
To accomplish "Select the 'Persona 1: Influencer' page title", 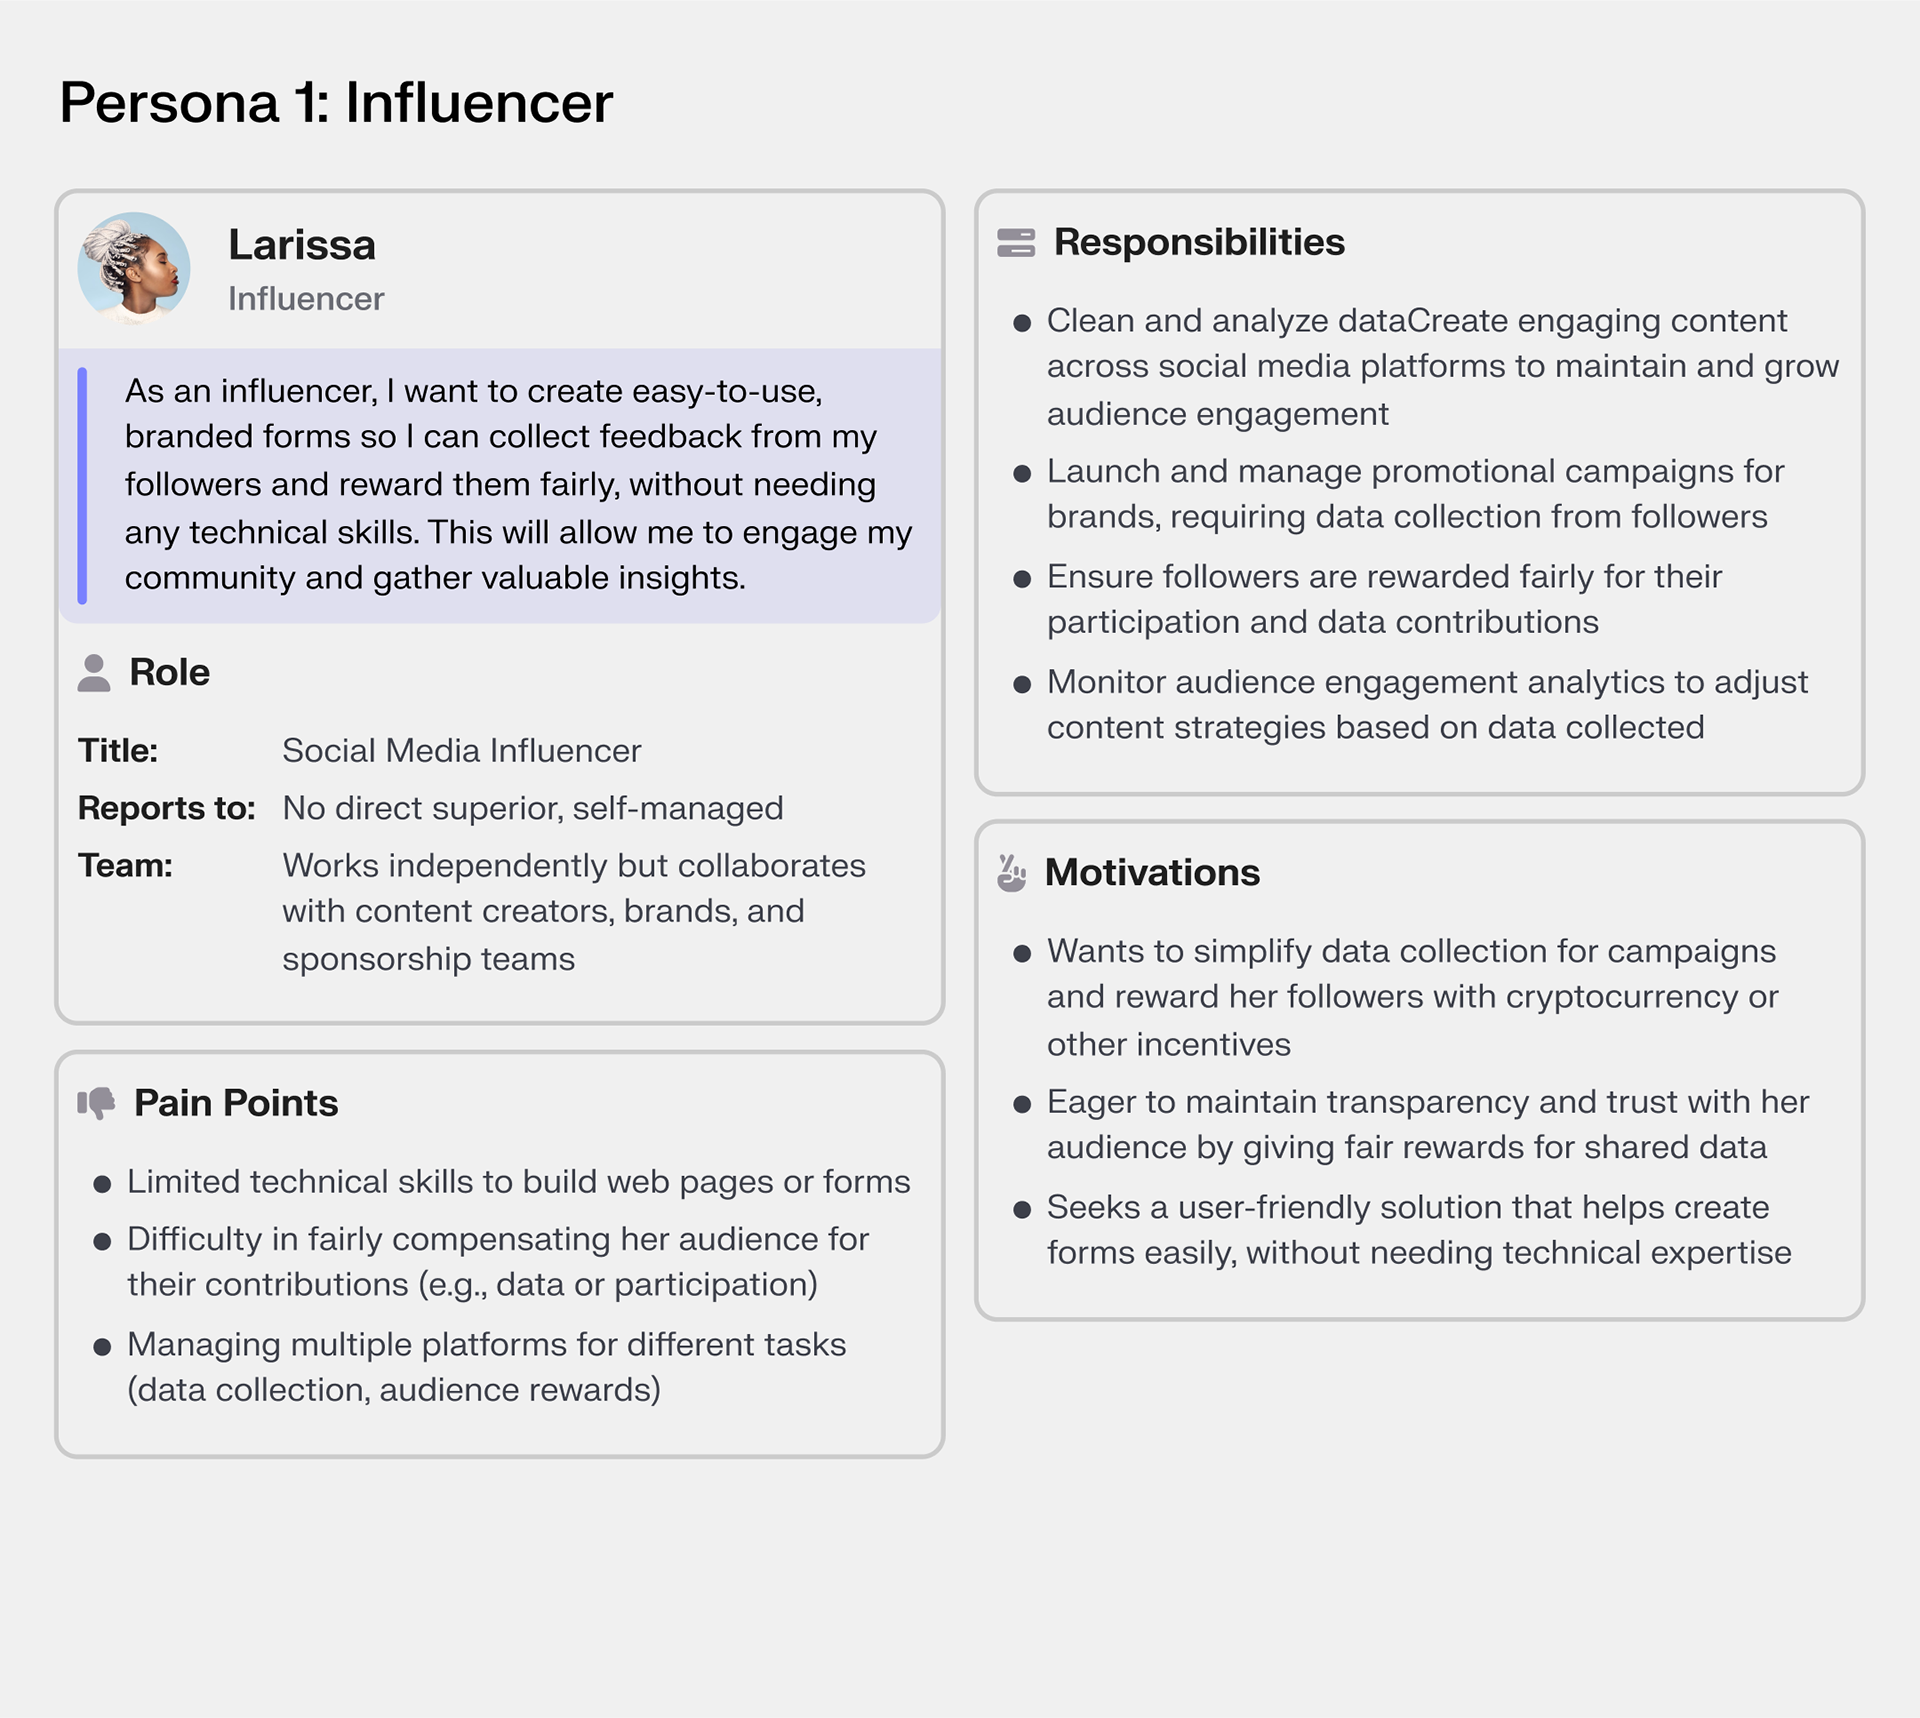I will point(336,103).
